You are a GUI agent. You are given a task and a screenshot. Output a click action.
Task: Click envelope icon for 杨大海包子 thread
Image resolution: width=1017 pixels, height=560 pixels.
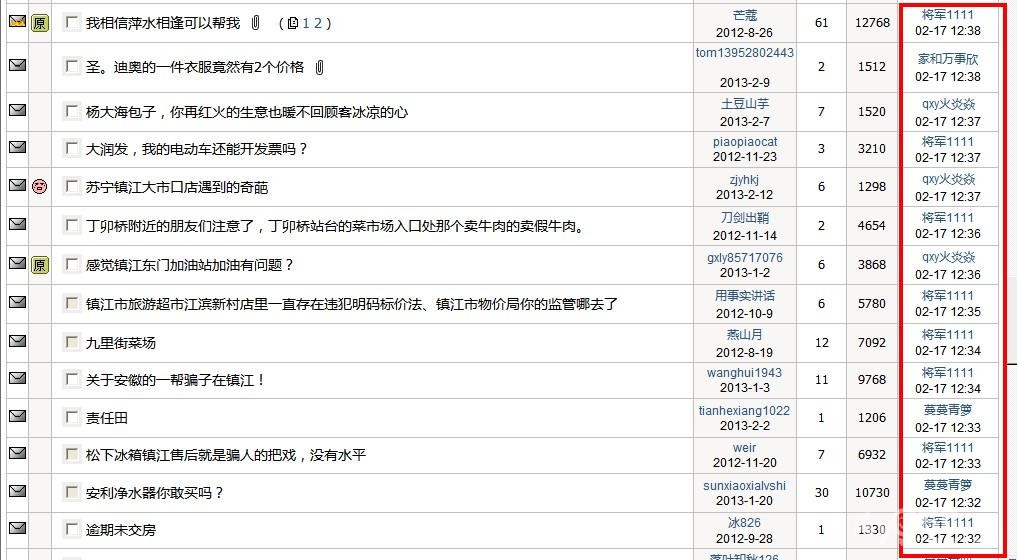(18, 110)
